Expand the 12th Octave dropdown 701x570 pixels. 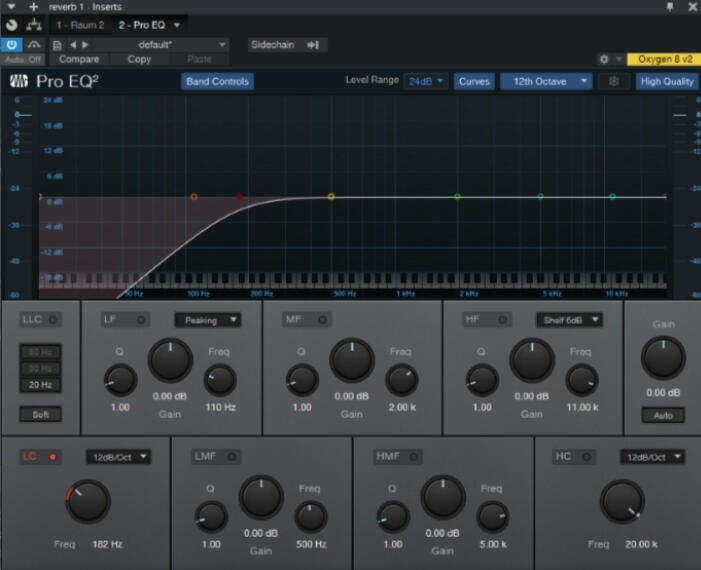pos(546,81)
